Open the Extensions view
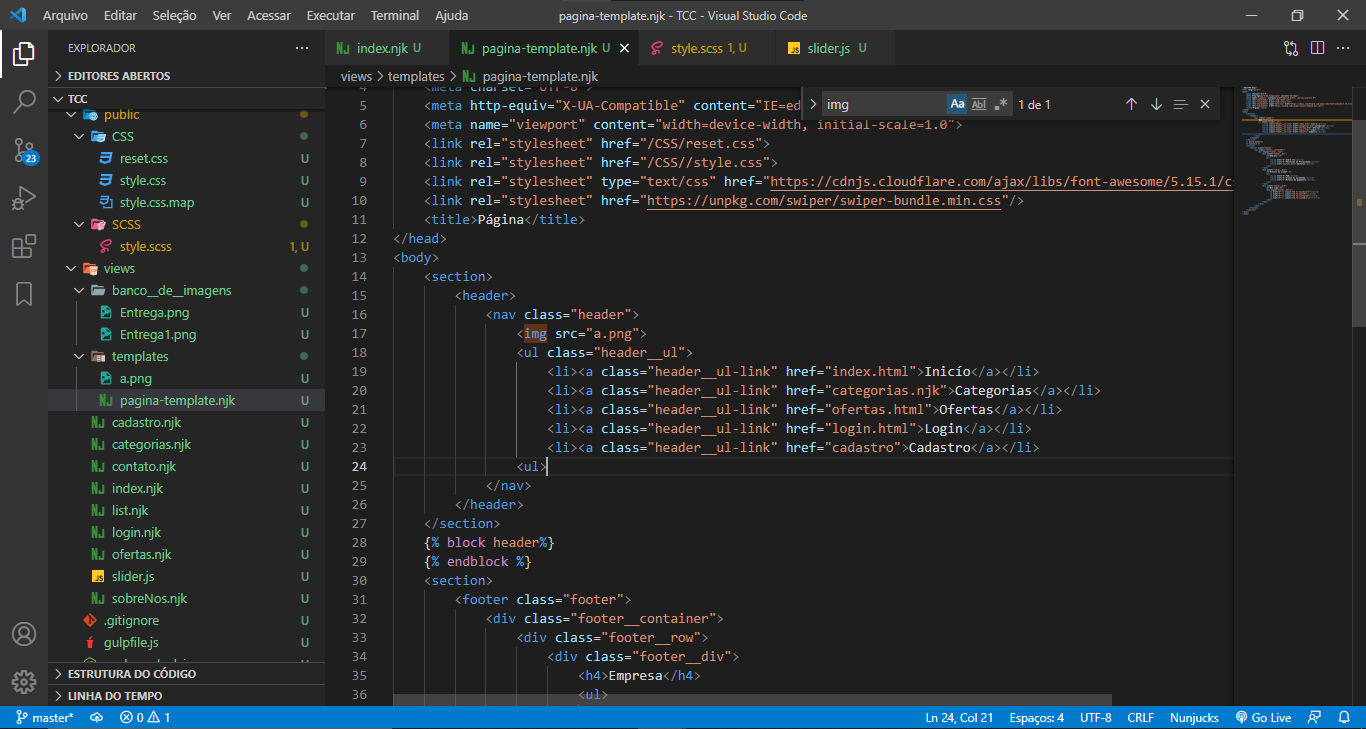This screenshot has height=729, width=1366. pos(24,246)
